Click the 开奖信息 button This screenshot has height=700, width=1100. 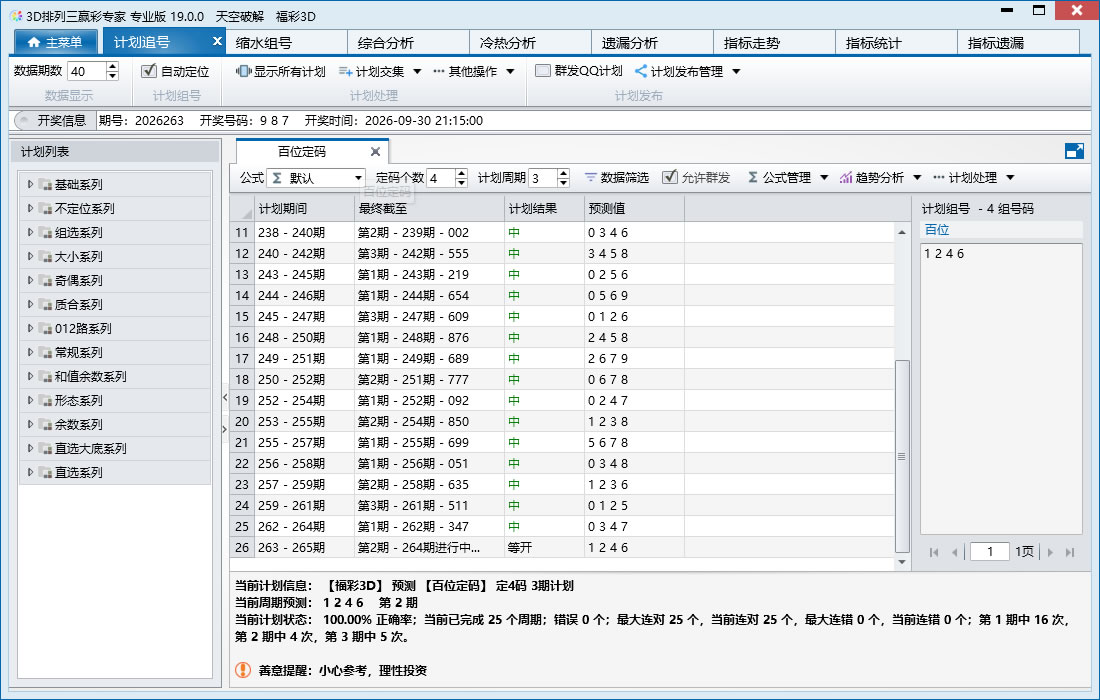click(x=55, y=121)
